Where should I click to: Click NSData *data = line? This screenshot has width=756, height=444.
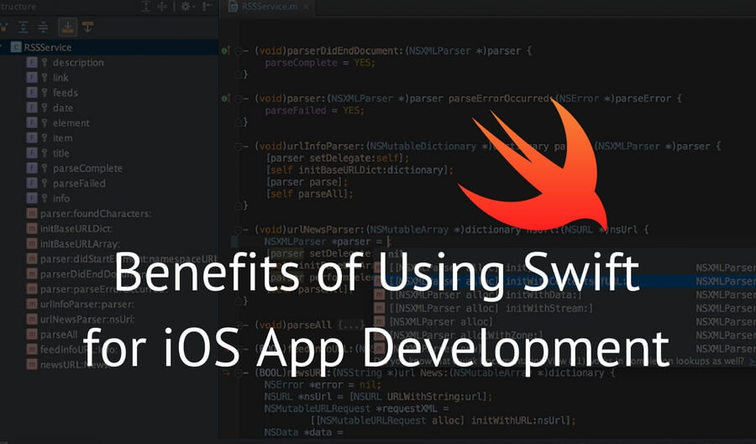pos(303,432)
